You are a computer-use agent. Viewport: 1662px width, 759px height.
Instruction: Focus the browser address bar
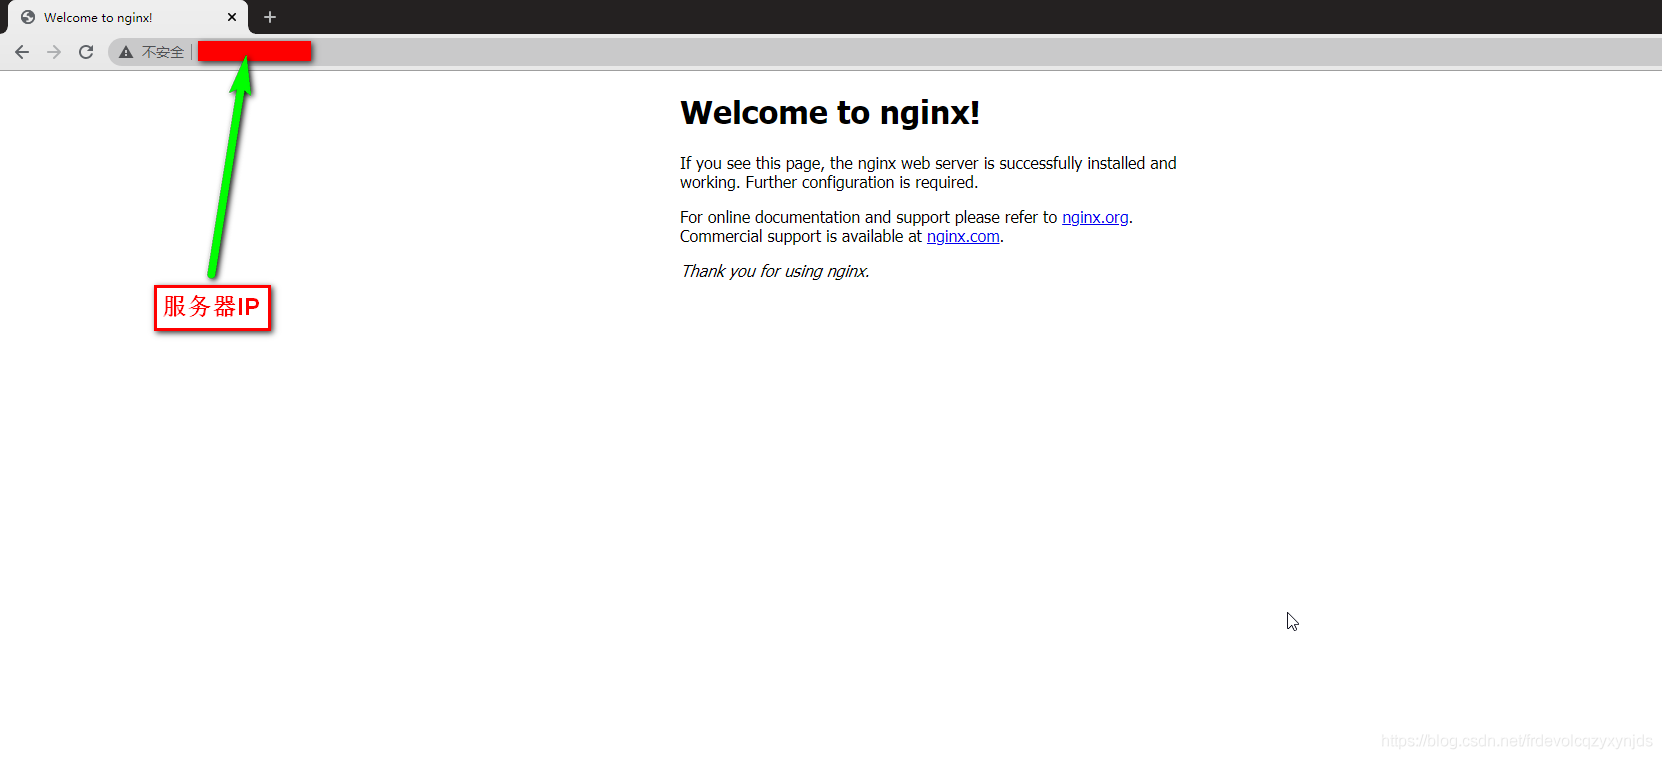[x=884, y=52]
